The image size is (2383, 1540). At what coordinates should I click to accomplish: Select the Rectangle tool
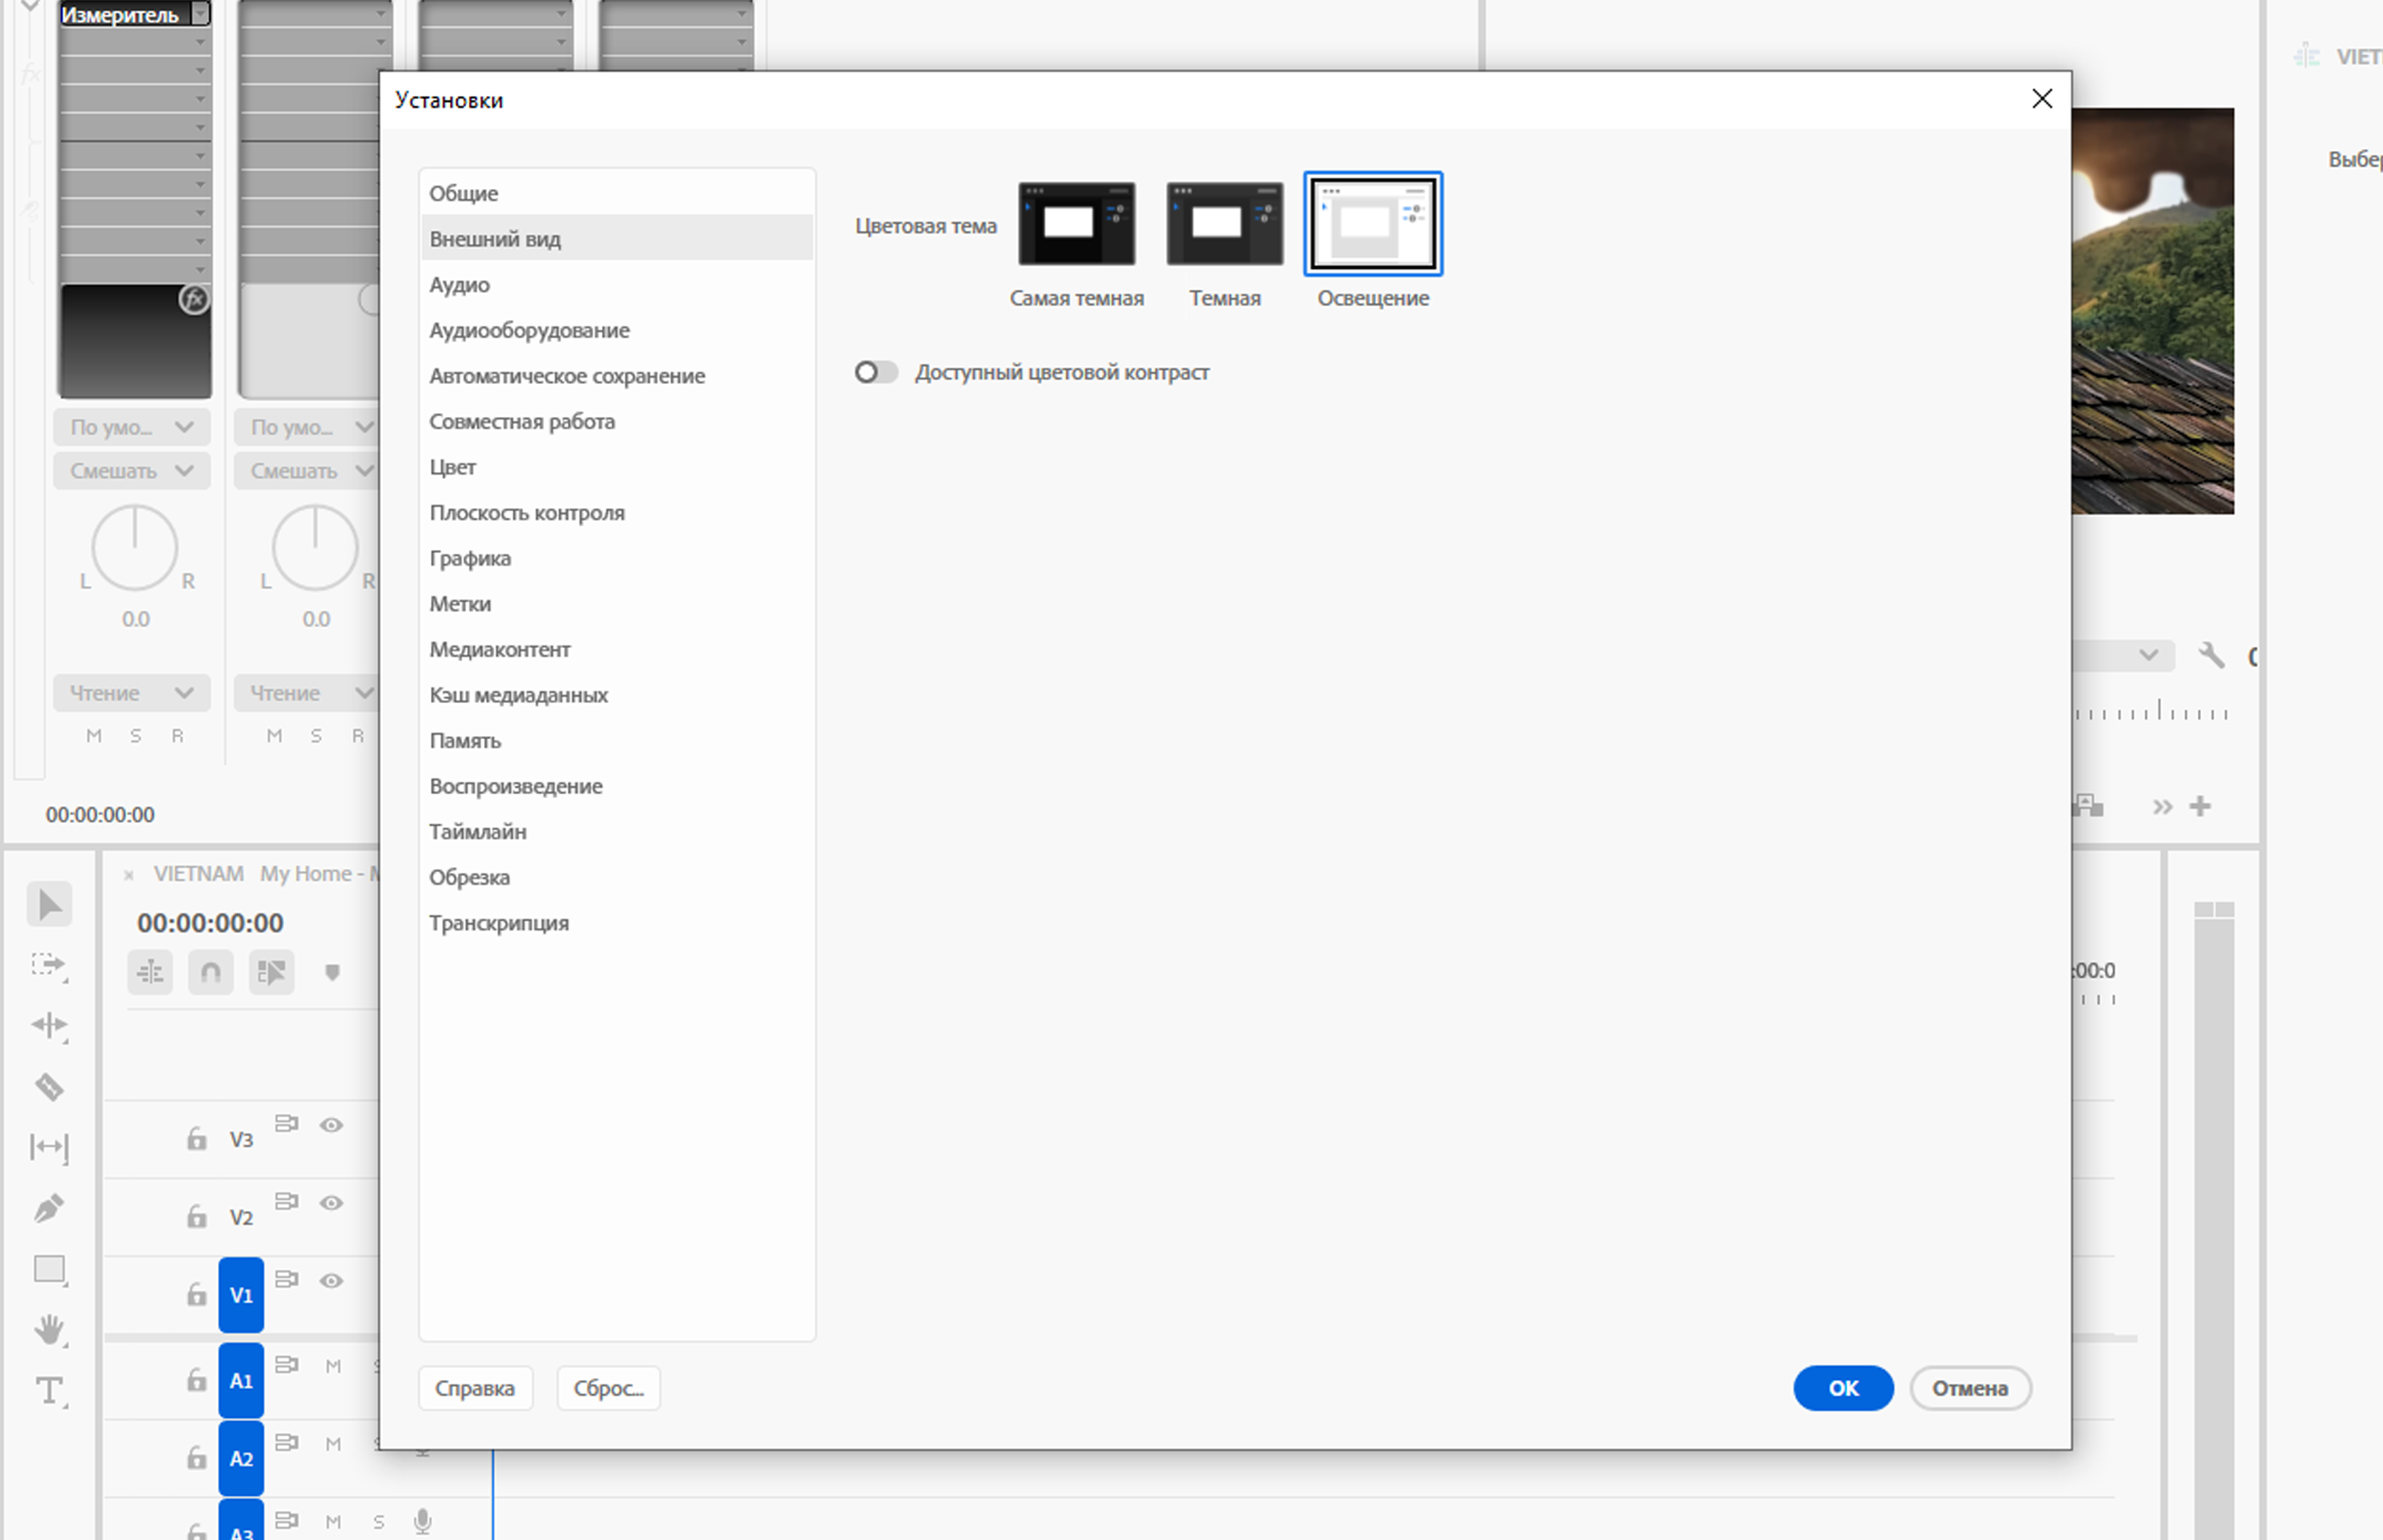pyautogui.click(x=50, y=1269)
